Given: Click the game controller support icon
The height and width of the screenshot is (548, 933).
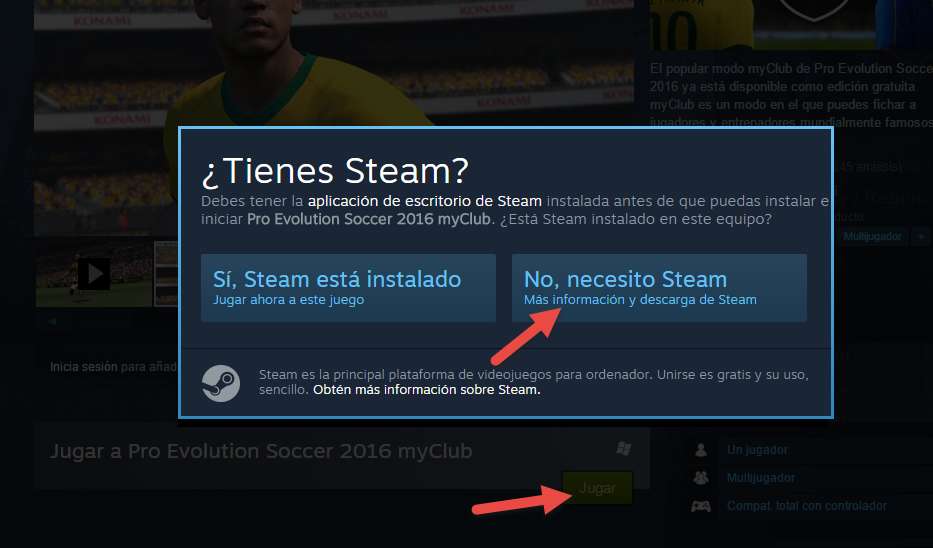Looking at the screenshot, I should (700, 506).
